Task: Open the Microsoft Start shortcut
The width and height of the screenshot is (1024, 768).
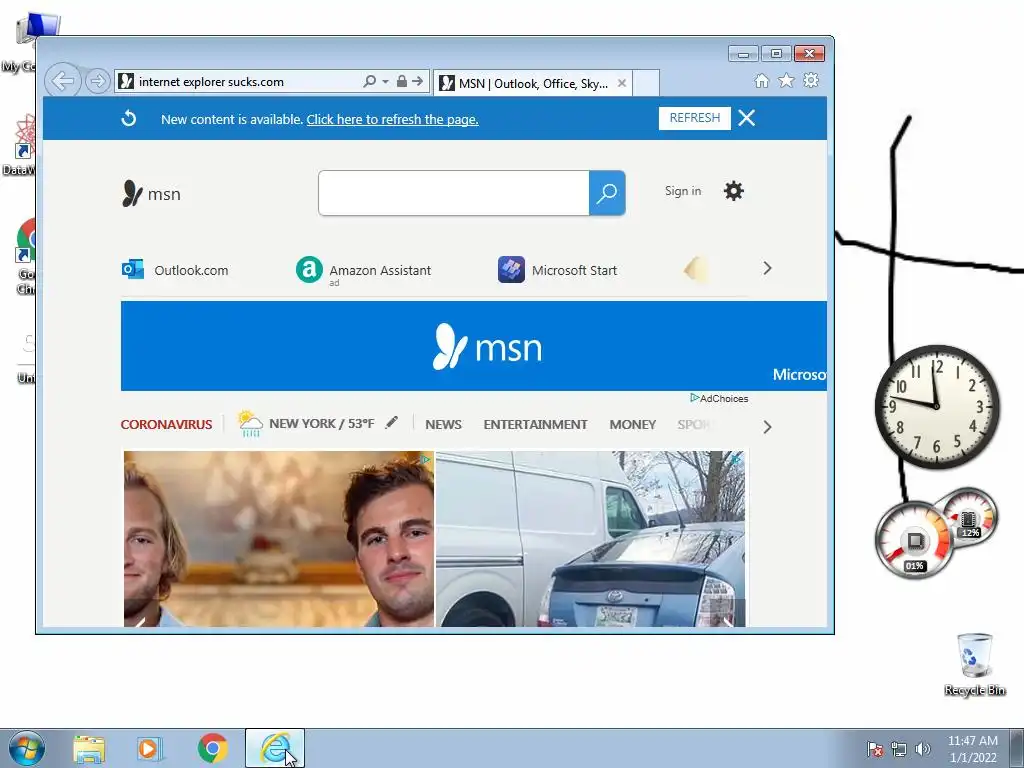Action: tap(557, 270)
